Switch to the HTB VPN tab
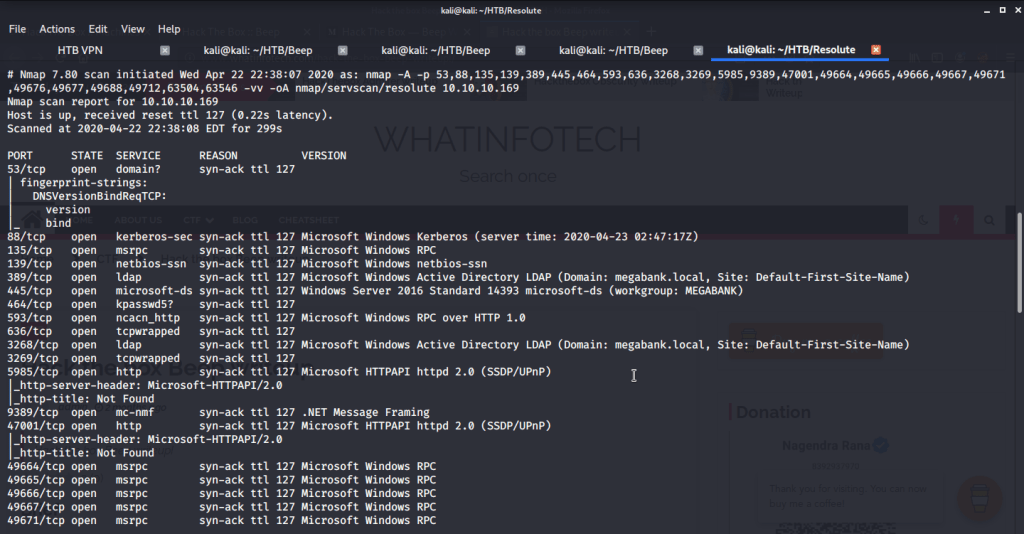This screenshot has height=534, width=1024. click(81, 50)
